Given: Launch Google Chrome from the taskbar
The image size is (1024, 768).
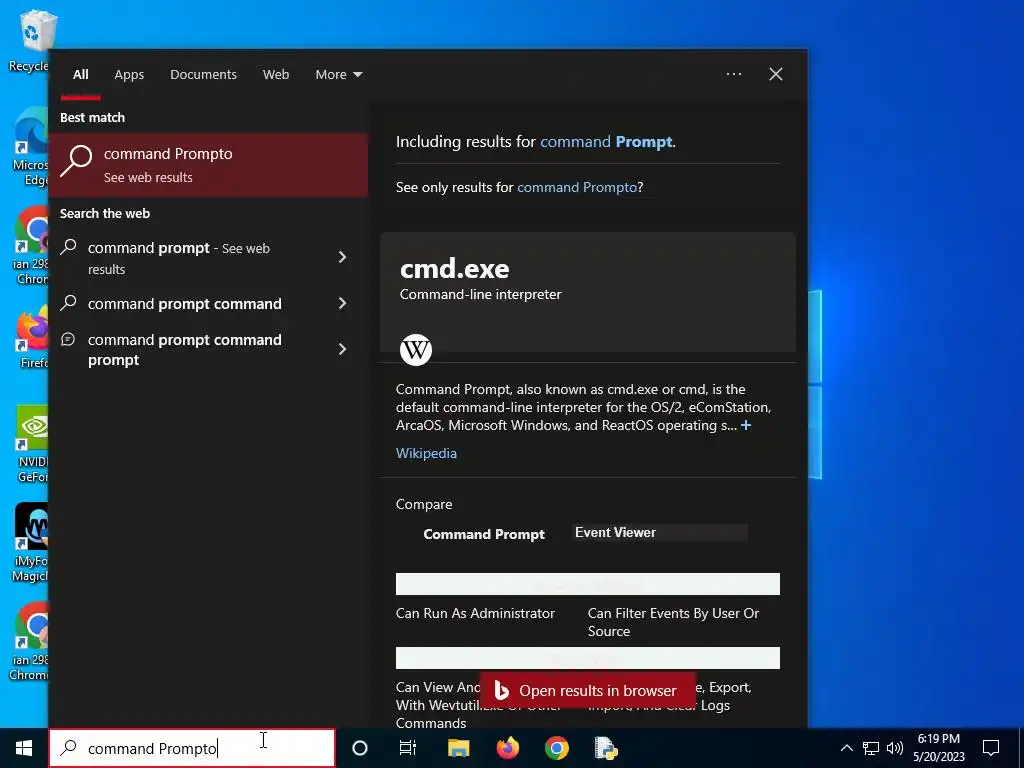Looking at the screenshot, I should 557,748.
